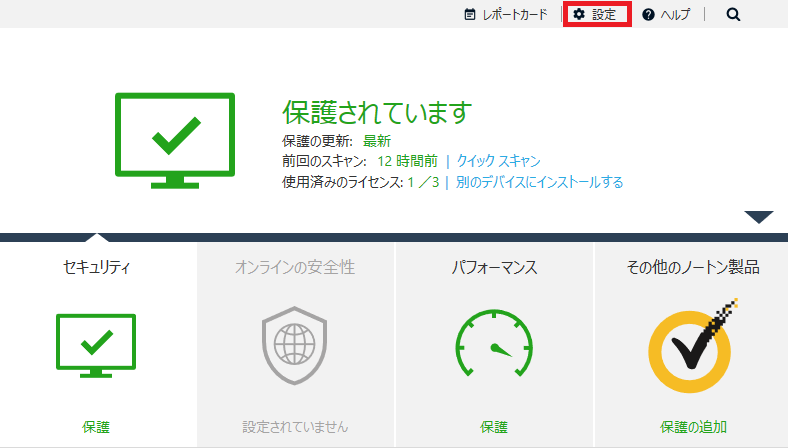The width and height of the screenshot is (788, 448).
Task: Click the question mark help icon
Action: pyautogui.click(x=648, y=15)
